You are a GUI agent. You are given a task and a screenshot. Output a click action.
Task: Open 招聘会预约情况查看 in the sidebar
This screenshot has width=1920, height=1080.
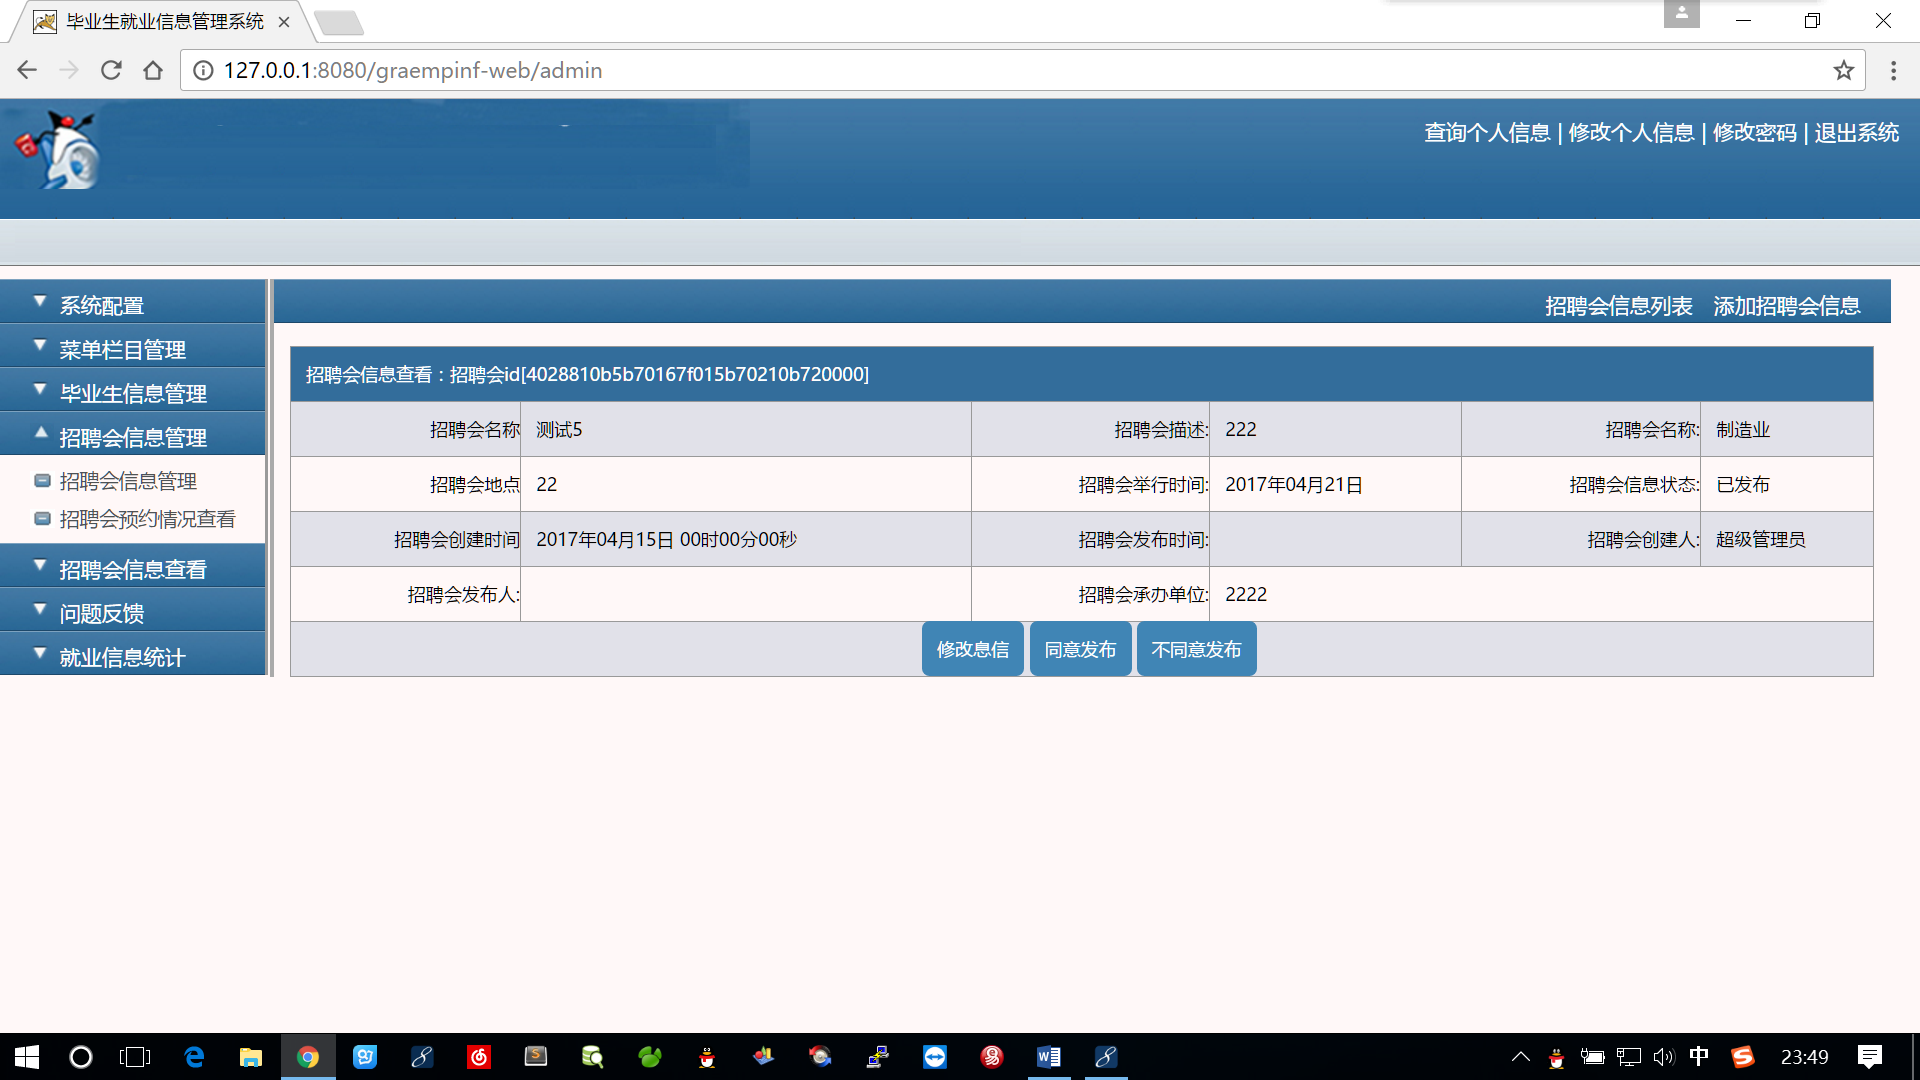[147, 519]
